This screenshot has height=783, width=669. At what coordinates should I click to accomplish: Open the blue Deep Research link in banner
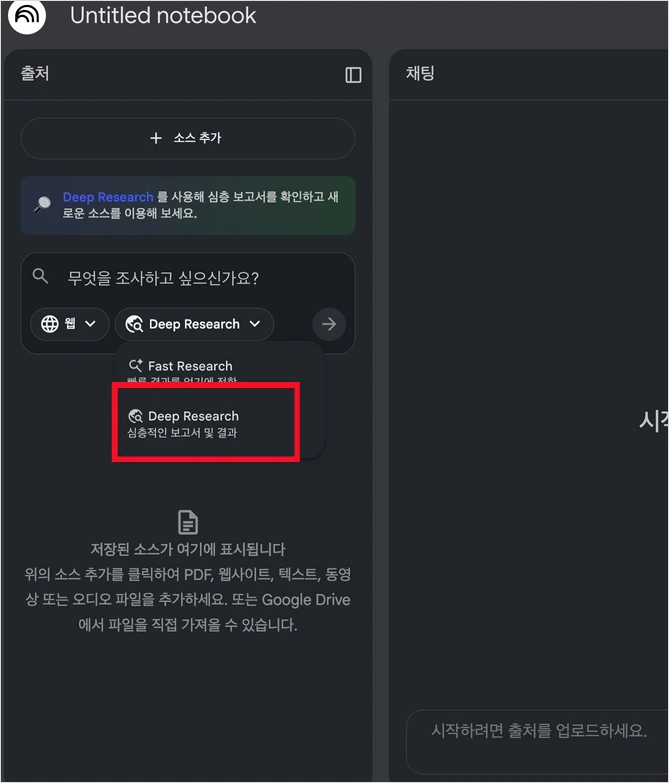pos(108,197)
